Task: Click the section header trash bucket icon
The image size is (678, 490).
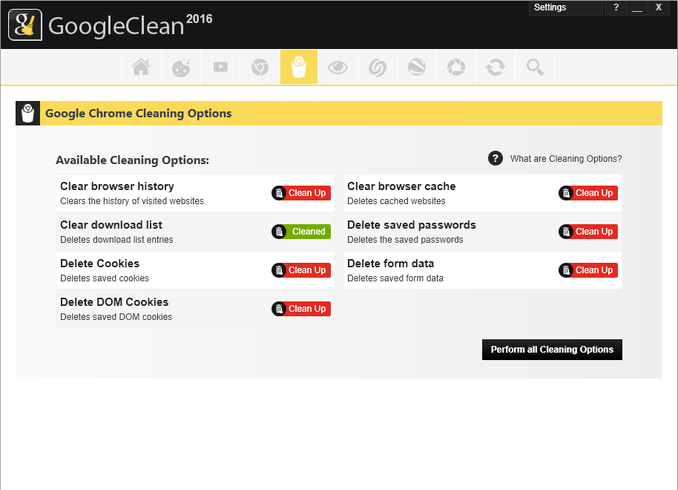Action: coord(28,113)
